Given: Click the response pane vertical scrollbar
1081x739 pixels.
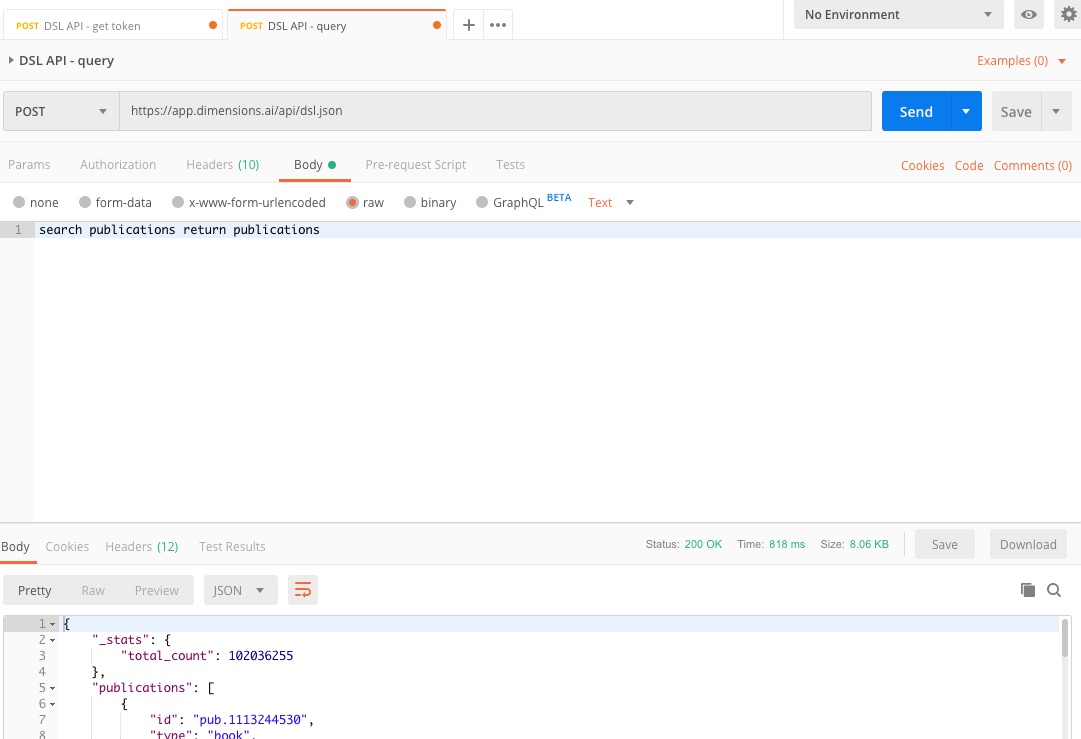Looking at the screenshot, I should pos(1064,638).
